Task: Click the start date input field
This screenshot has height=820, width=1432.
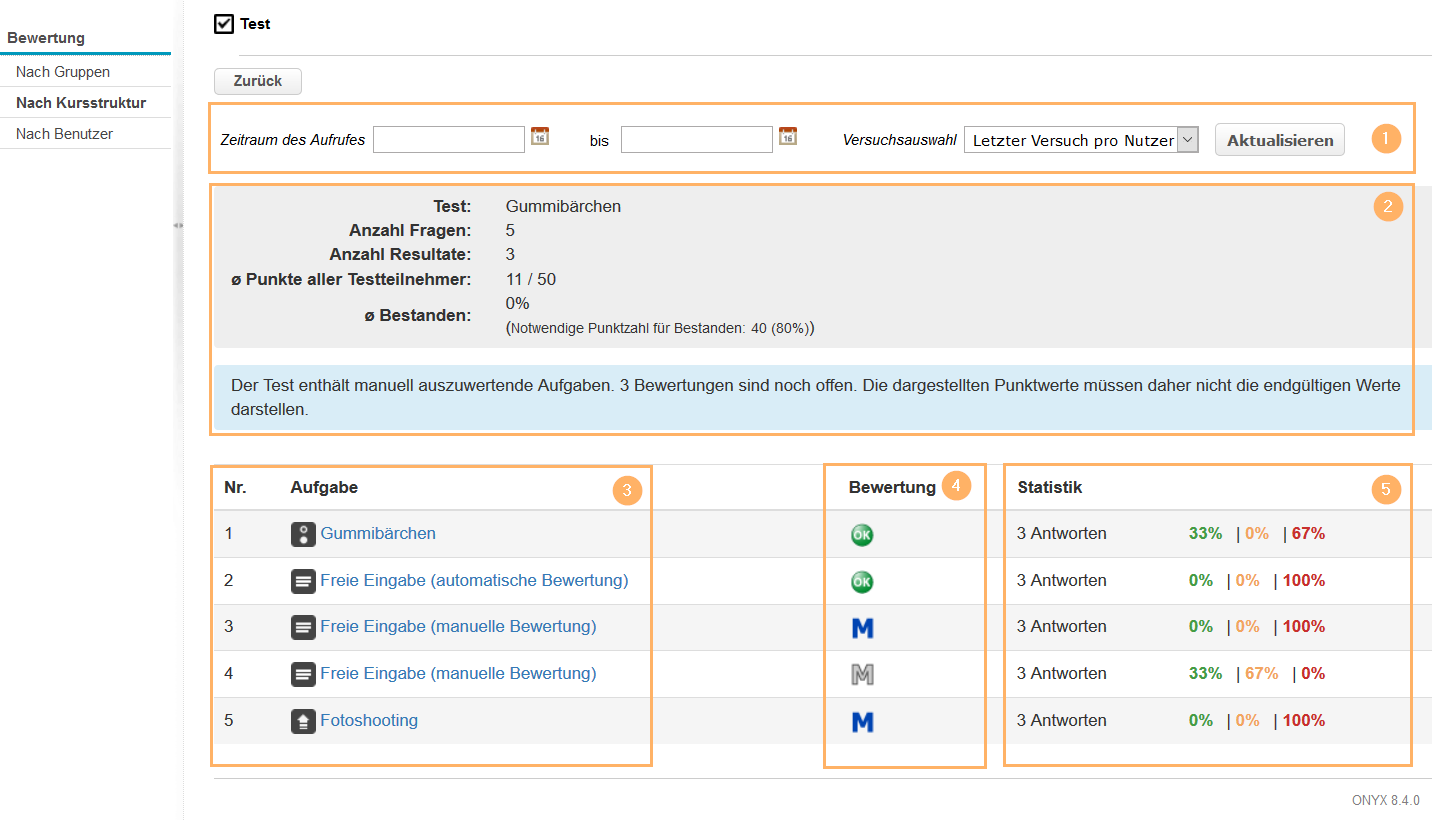Action: point(449,140)
